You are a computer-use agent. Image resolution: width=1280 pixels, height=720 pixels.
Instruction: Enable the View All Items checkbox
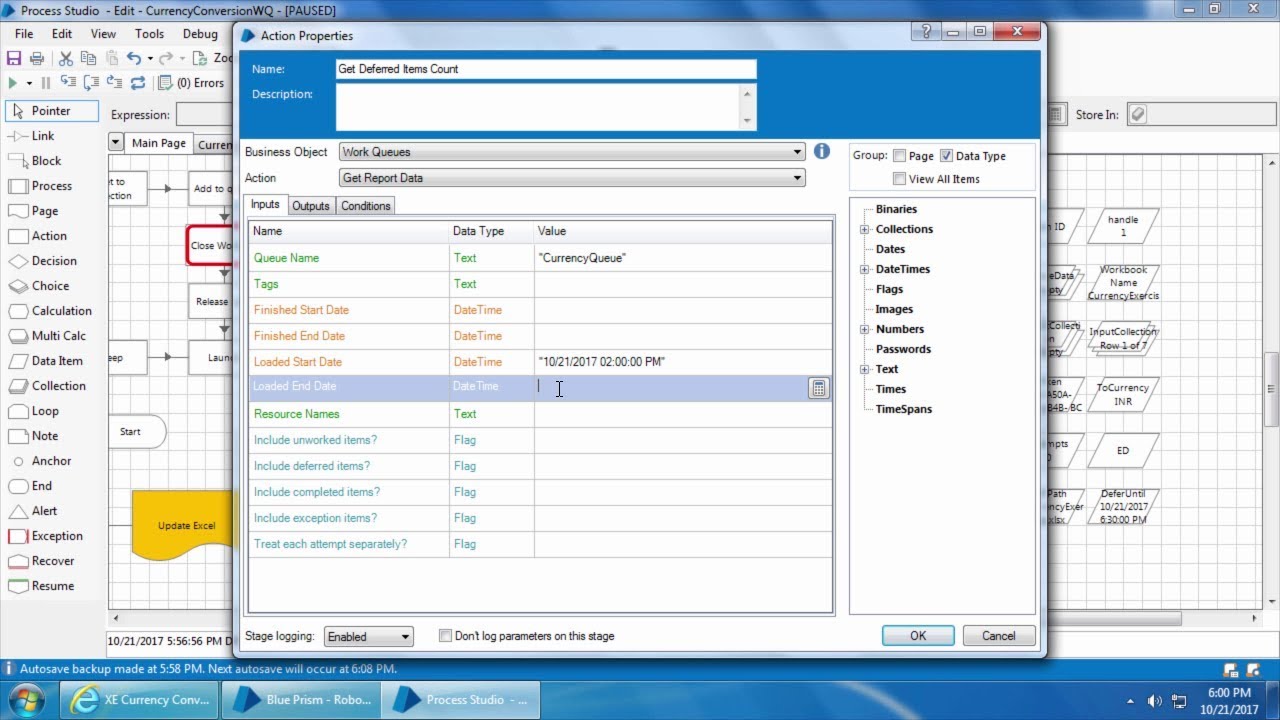click(x=900, y=179)
